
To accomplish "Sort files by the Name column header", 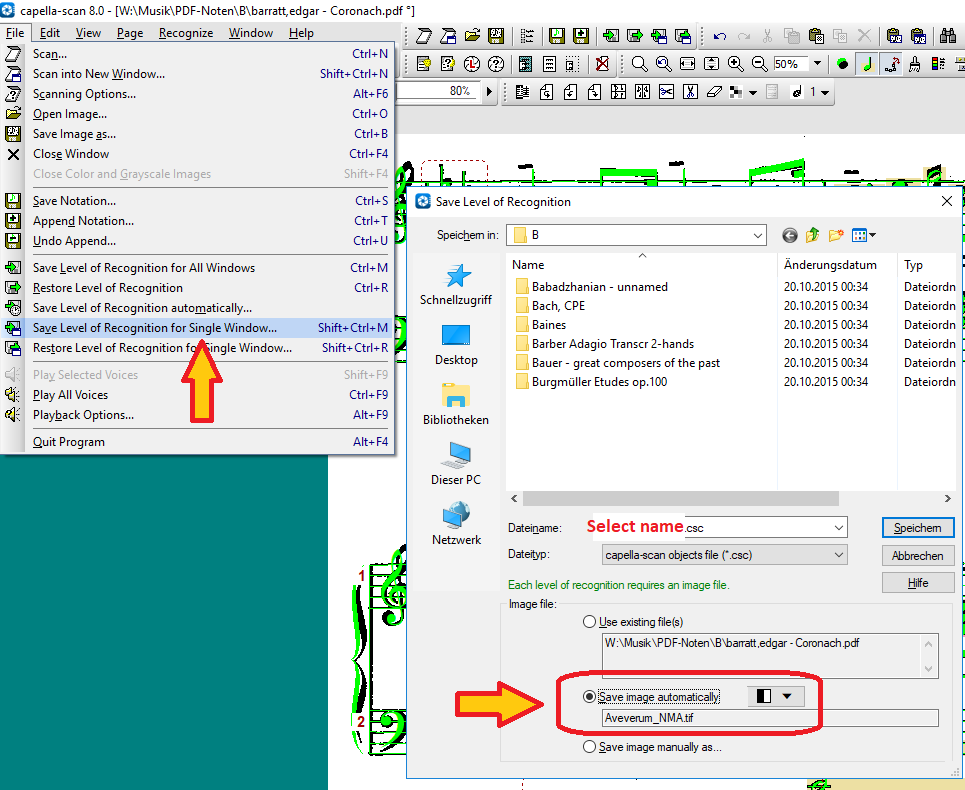I will pyautogui.click(x=642, y=265).
